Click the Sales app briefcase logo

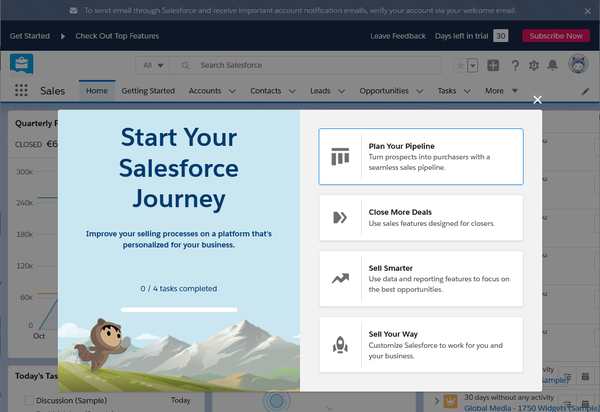(x=22, y=64)
